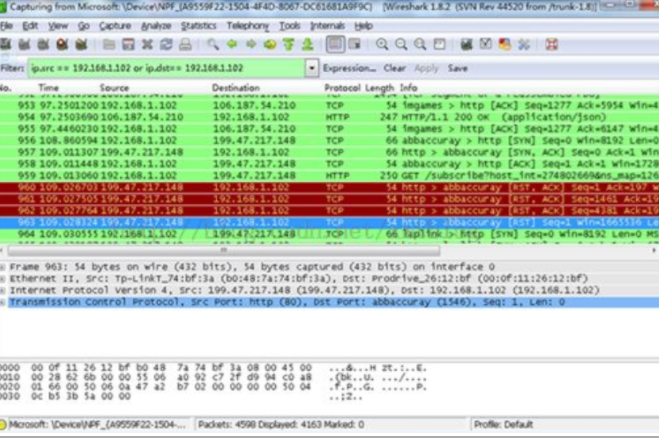Toggle auto scroll in live capture
This screenshot has width=659, height=438.
[355, 45]
